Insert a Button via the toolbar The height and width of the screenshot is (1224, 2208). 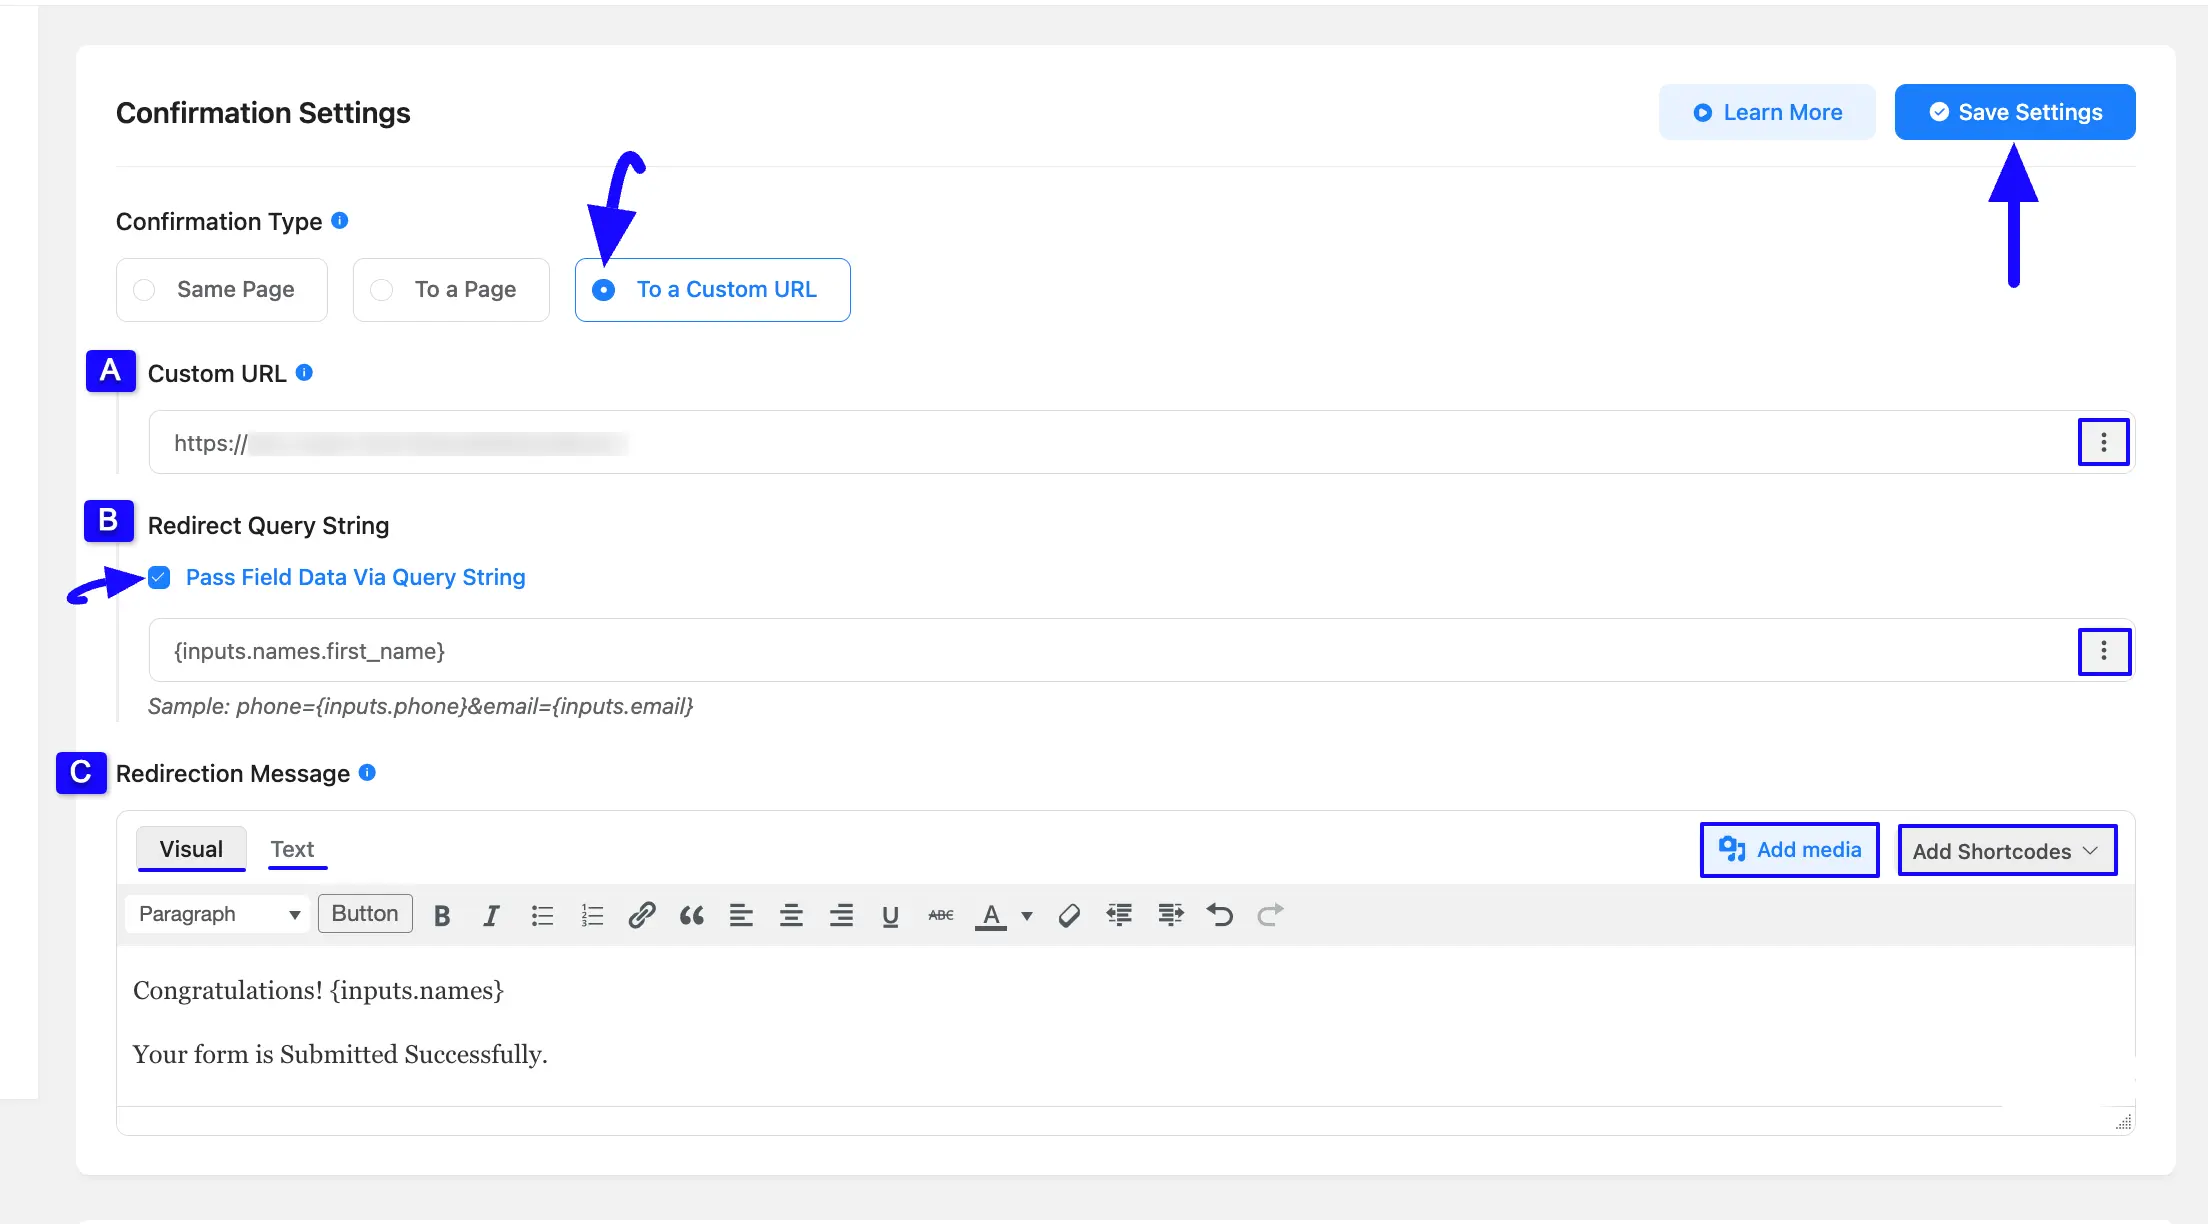click(365, 914)
